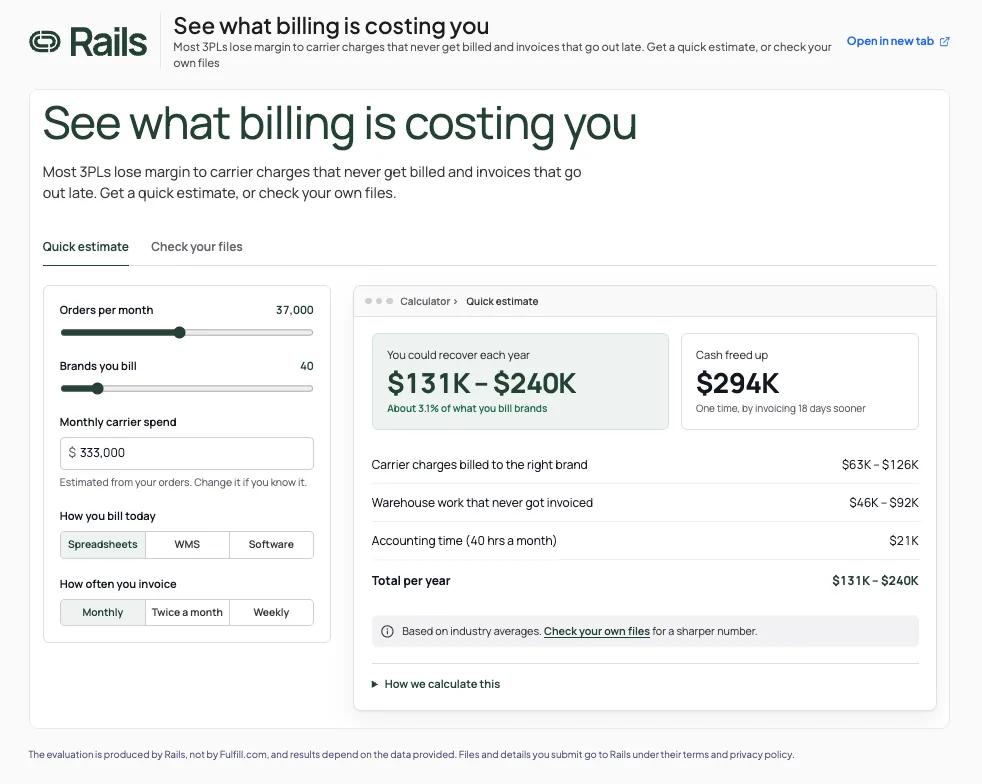The width and height of the screenshot is (982, 784).
Task: Click the Warehouse work that never got invoiced row
Action: coord(645,503)
